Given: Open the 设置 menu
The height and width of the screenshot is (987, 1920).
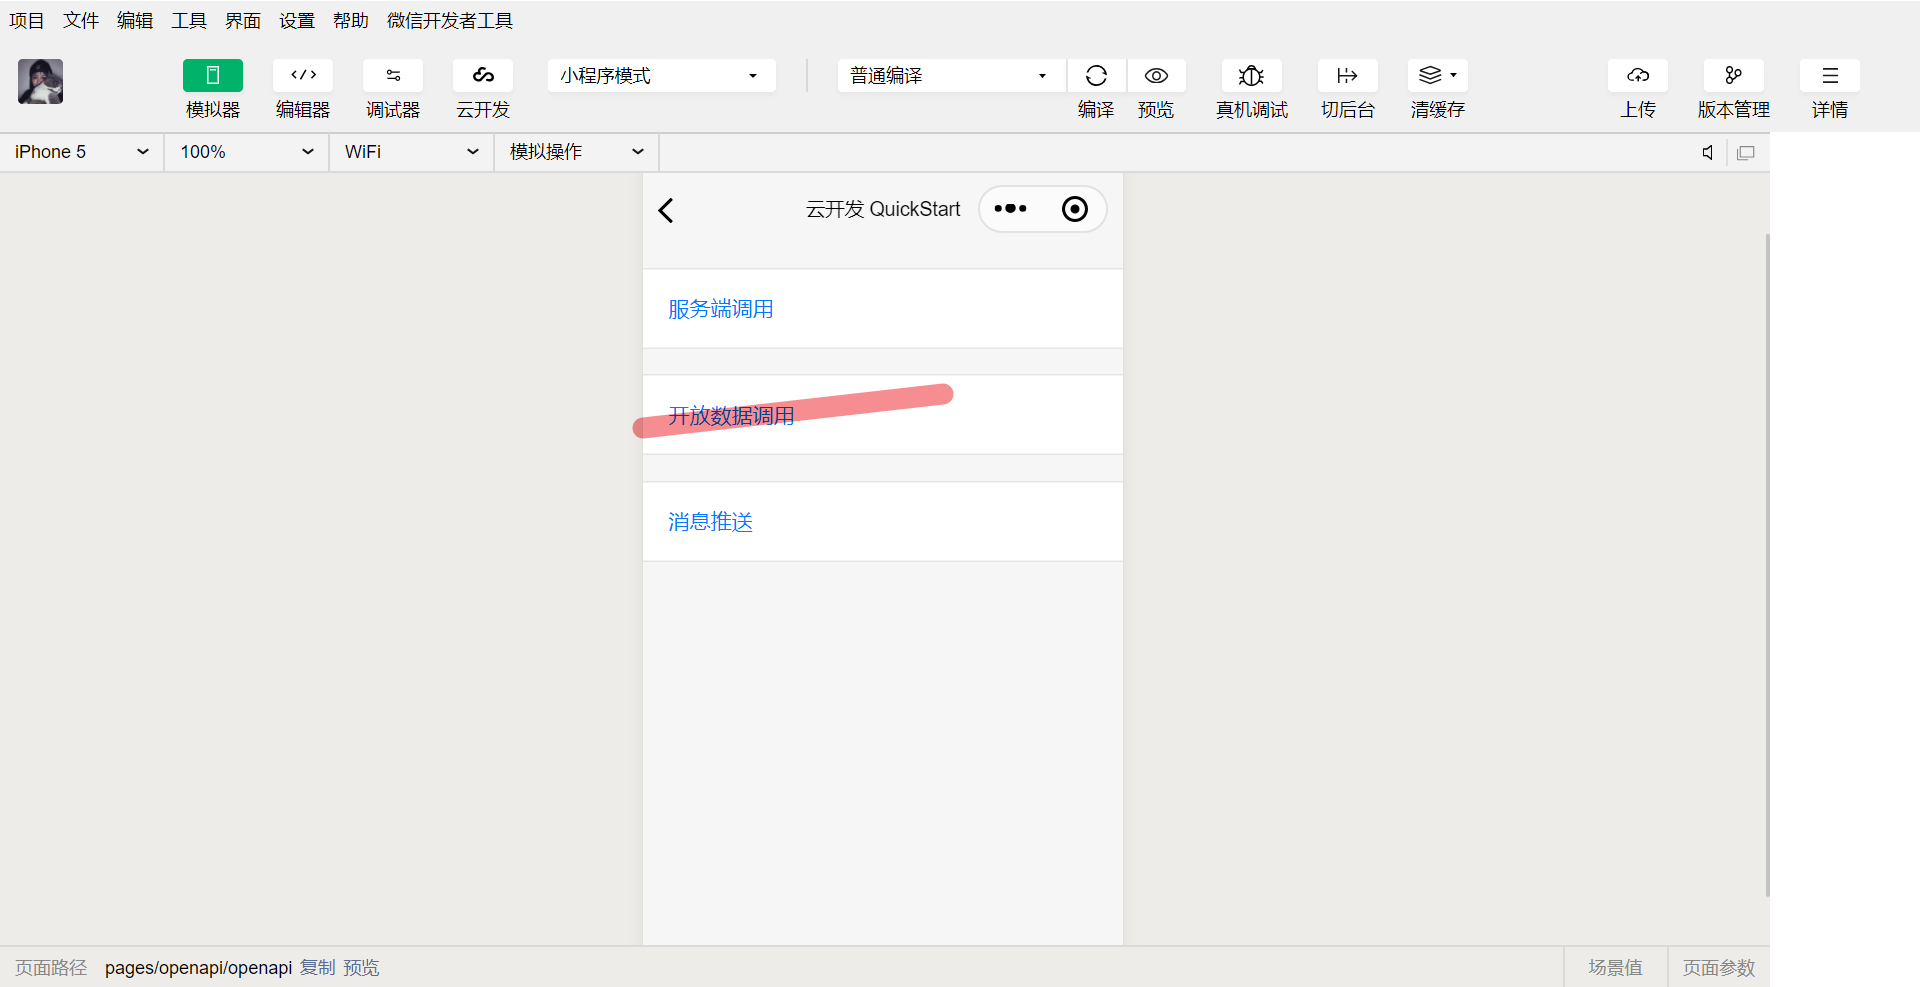Looking at the screenshot, I should click(x=297, y=21).
